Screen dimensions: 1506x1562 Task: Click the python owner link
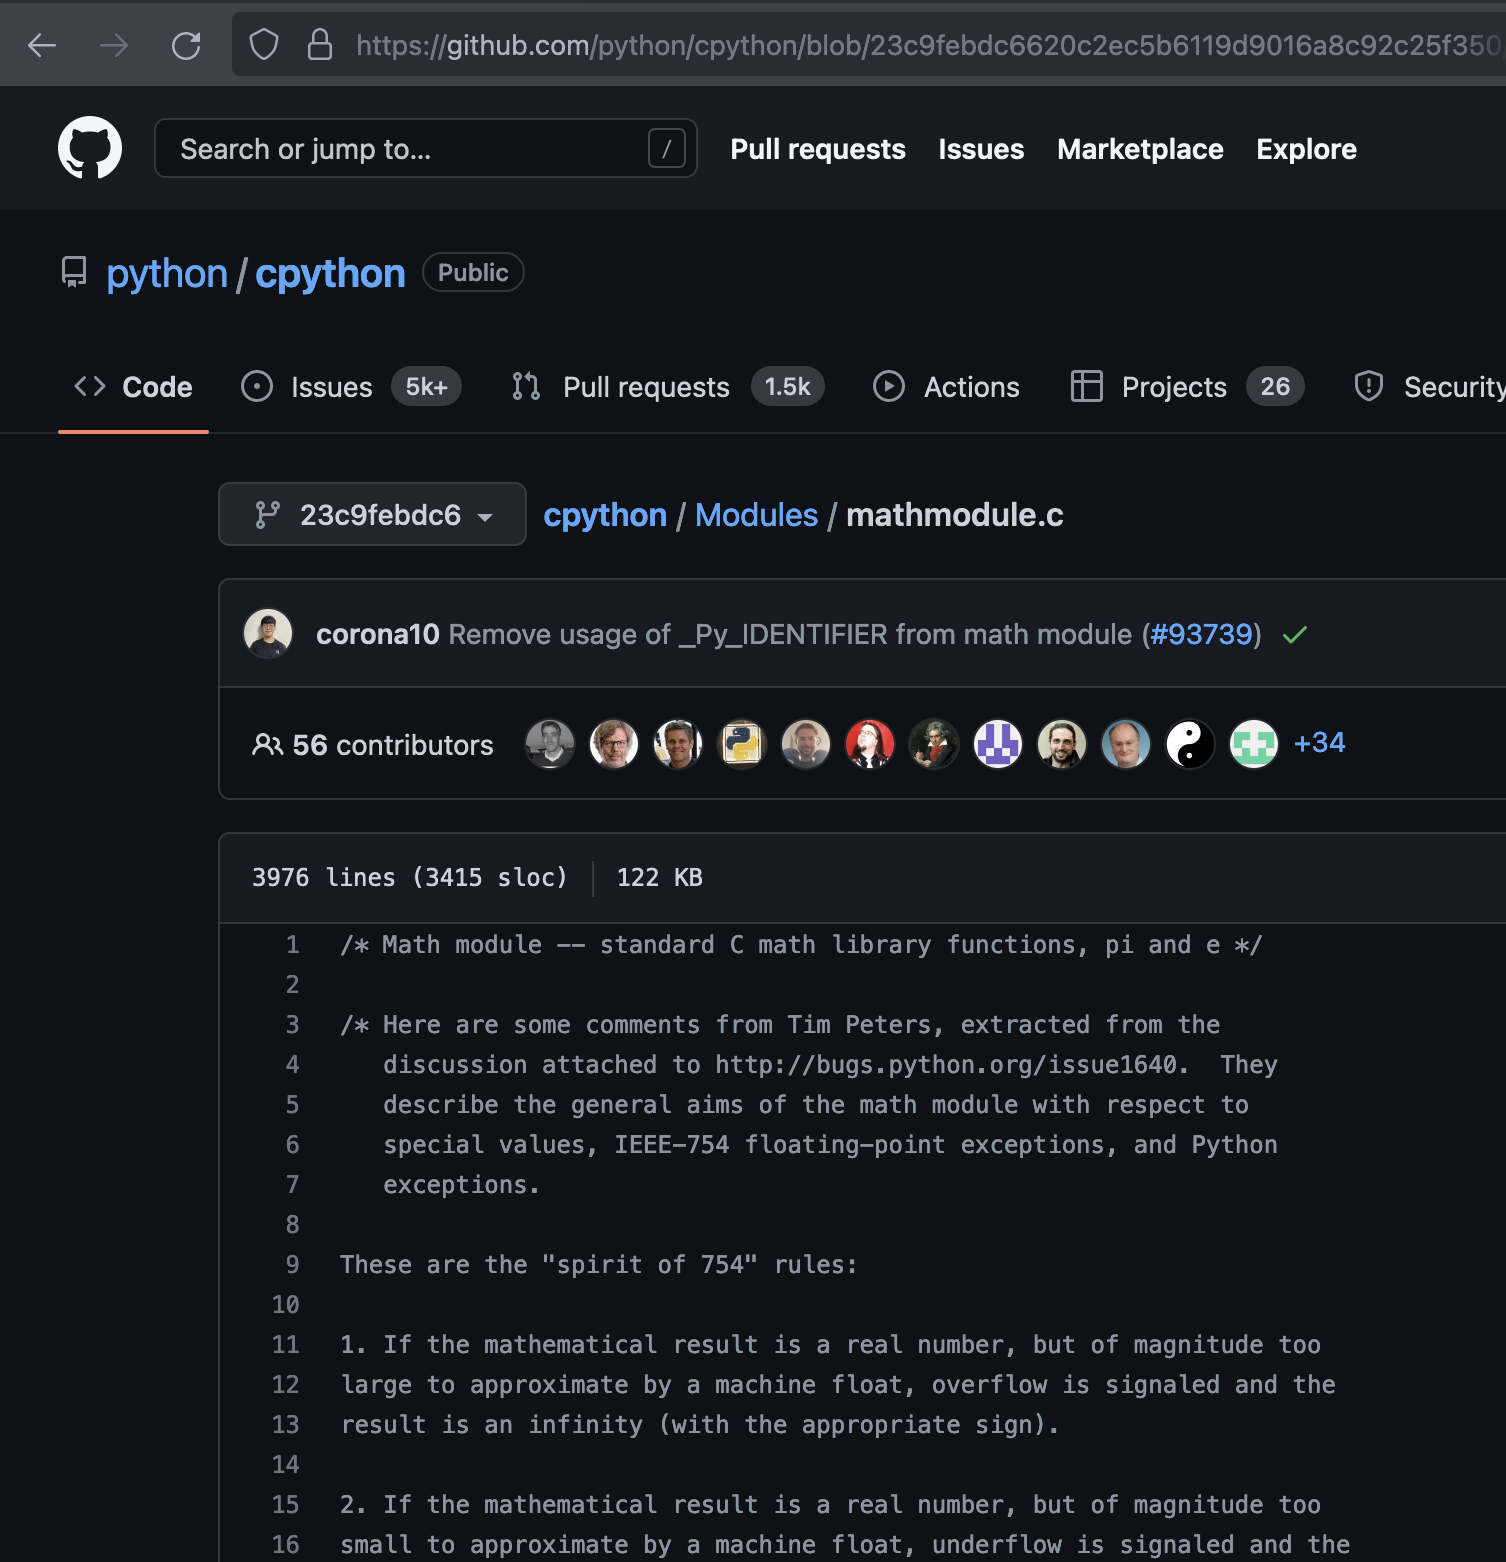167,274
